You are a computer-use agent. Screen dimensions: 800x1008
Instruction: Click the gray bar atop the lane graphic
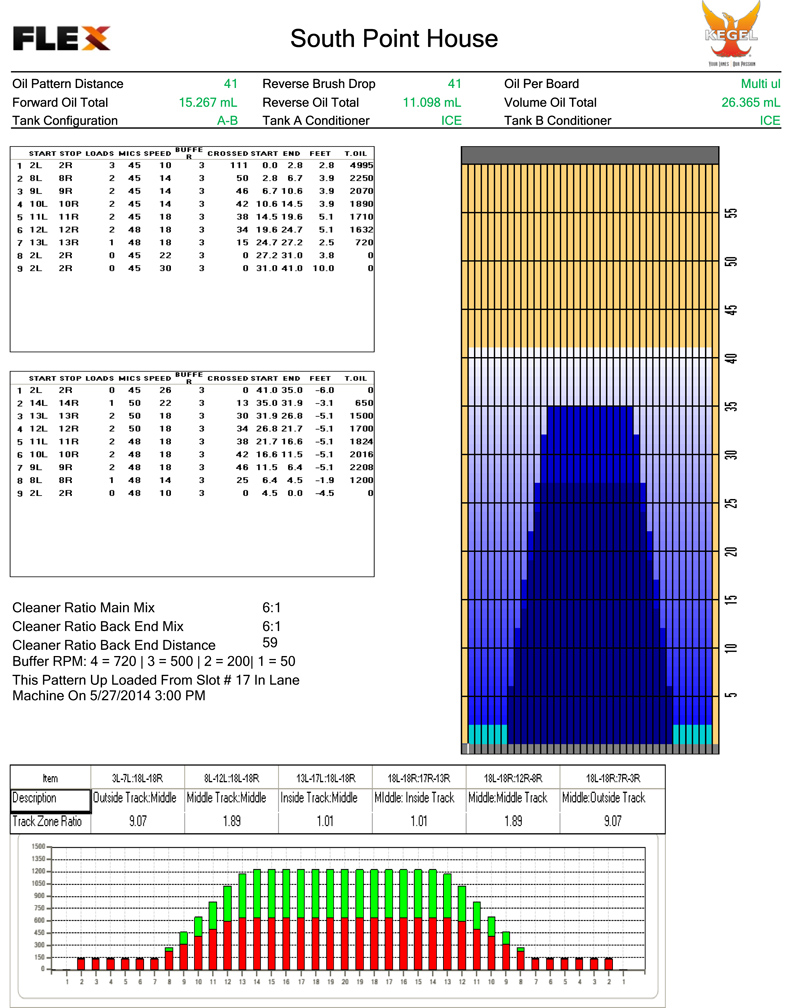click(x=589, y=155)
